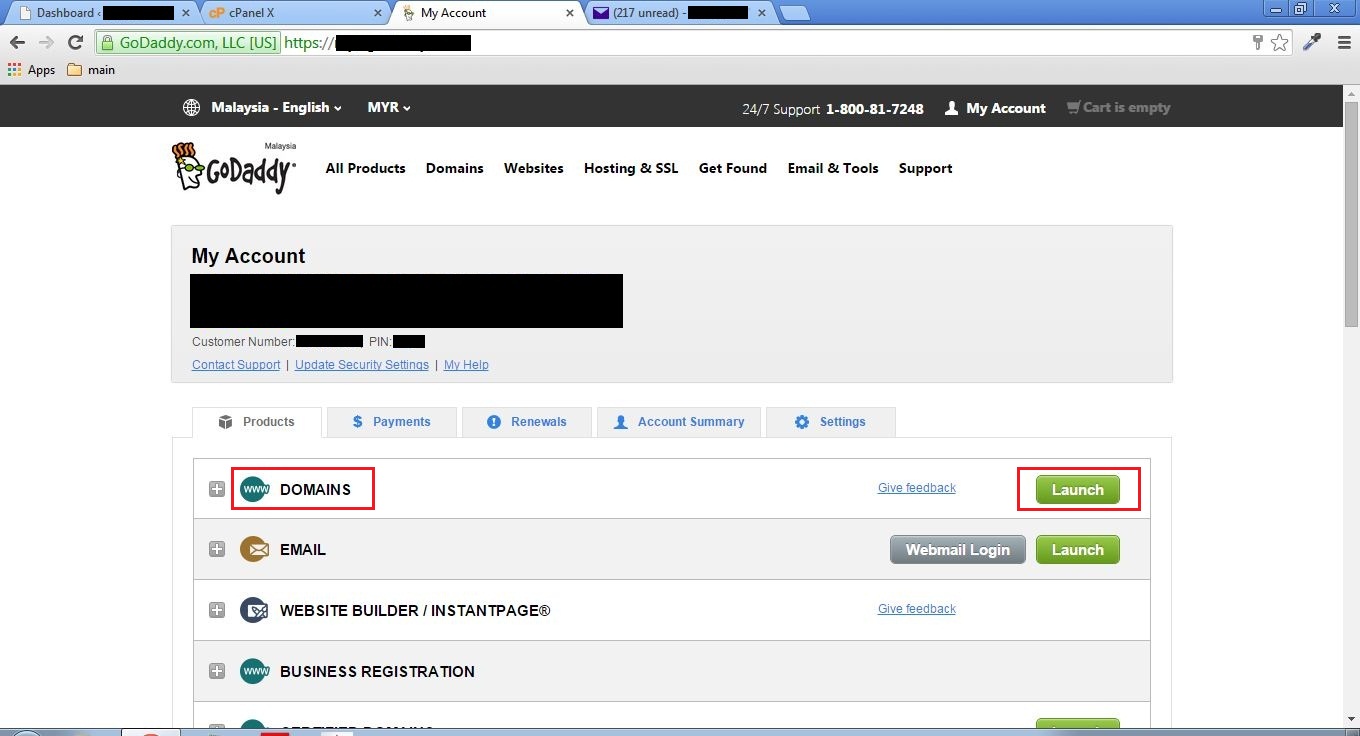
Task: Switch to the Renewals tab
Action: [527, 422]
